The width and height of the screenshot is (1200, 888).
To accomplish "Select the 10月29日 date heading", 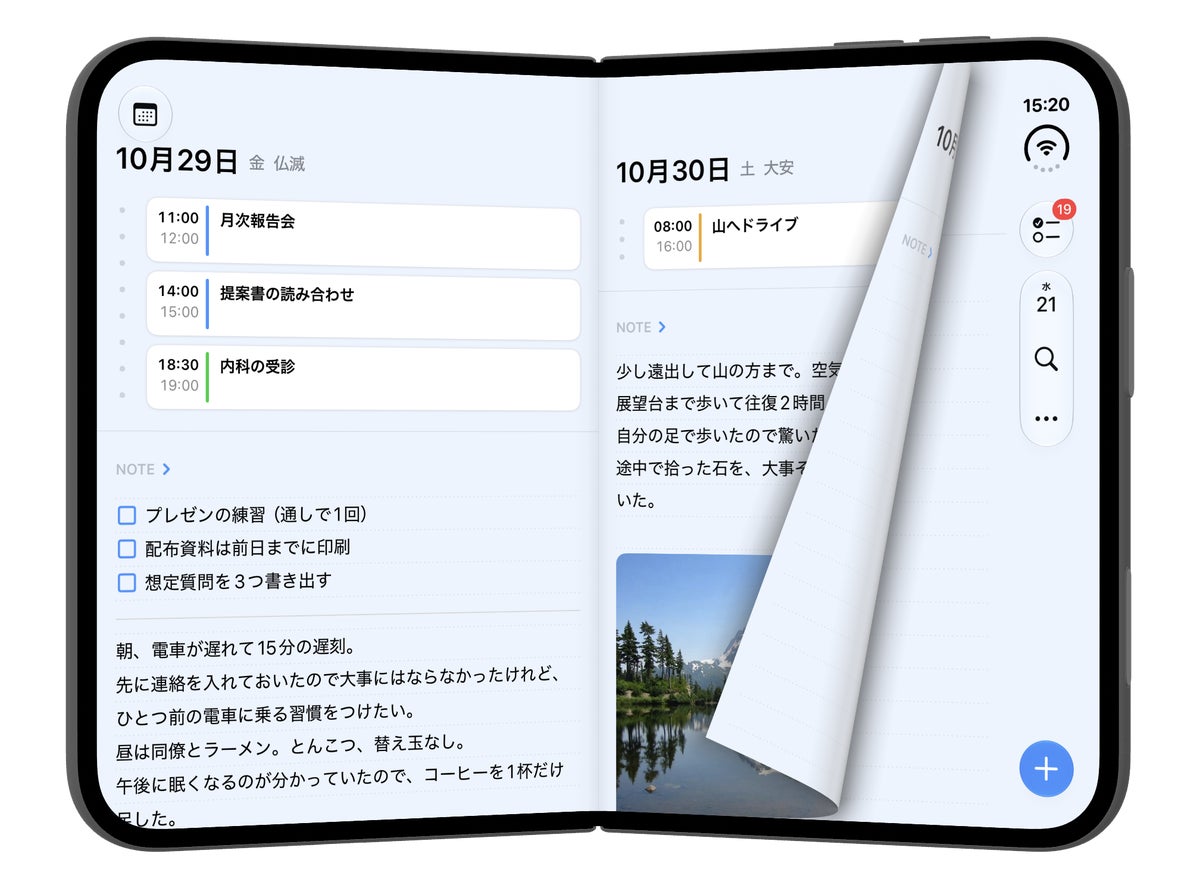I will pyautogui.click(x=177, y=160).
